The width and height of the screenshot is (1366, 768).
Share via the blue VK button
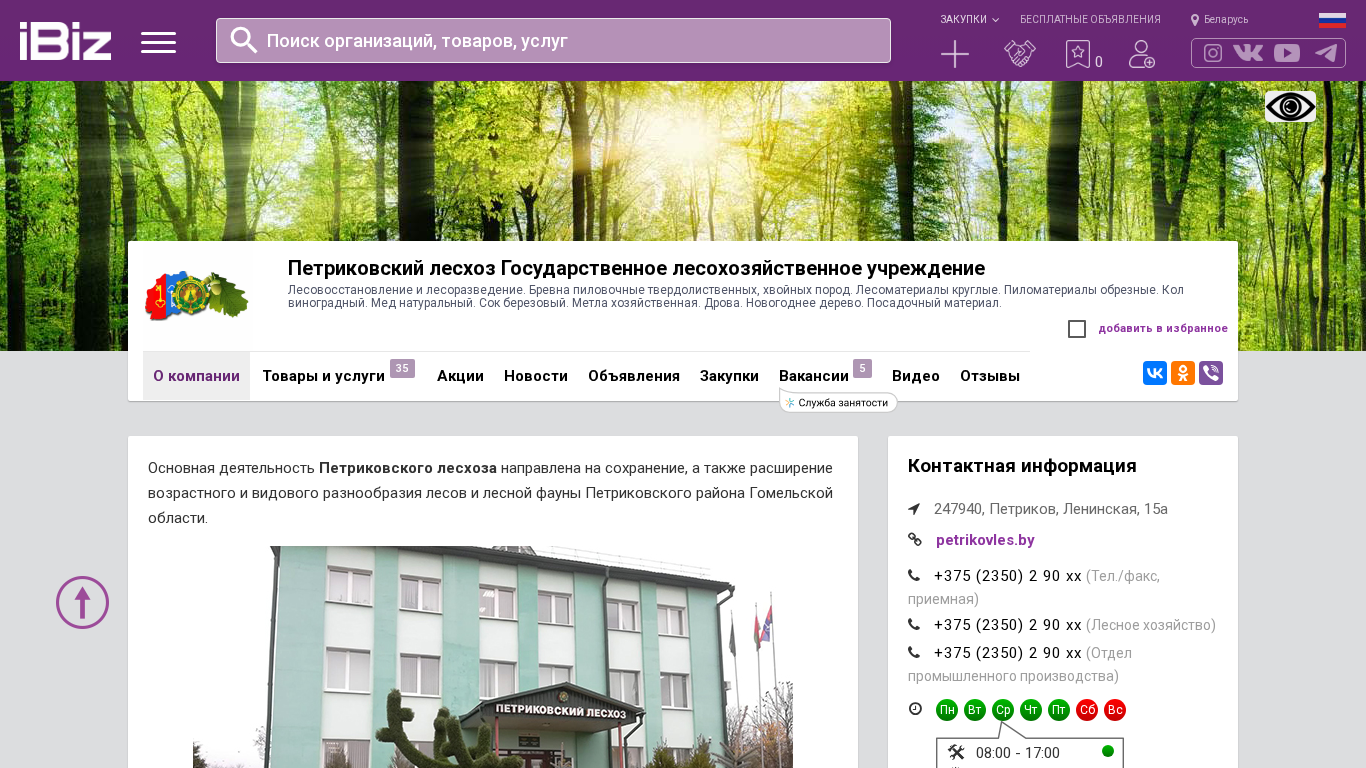(x=1155, y=373)
